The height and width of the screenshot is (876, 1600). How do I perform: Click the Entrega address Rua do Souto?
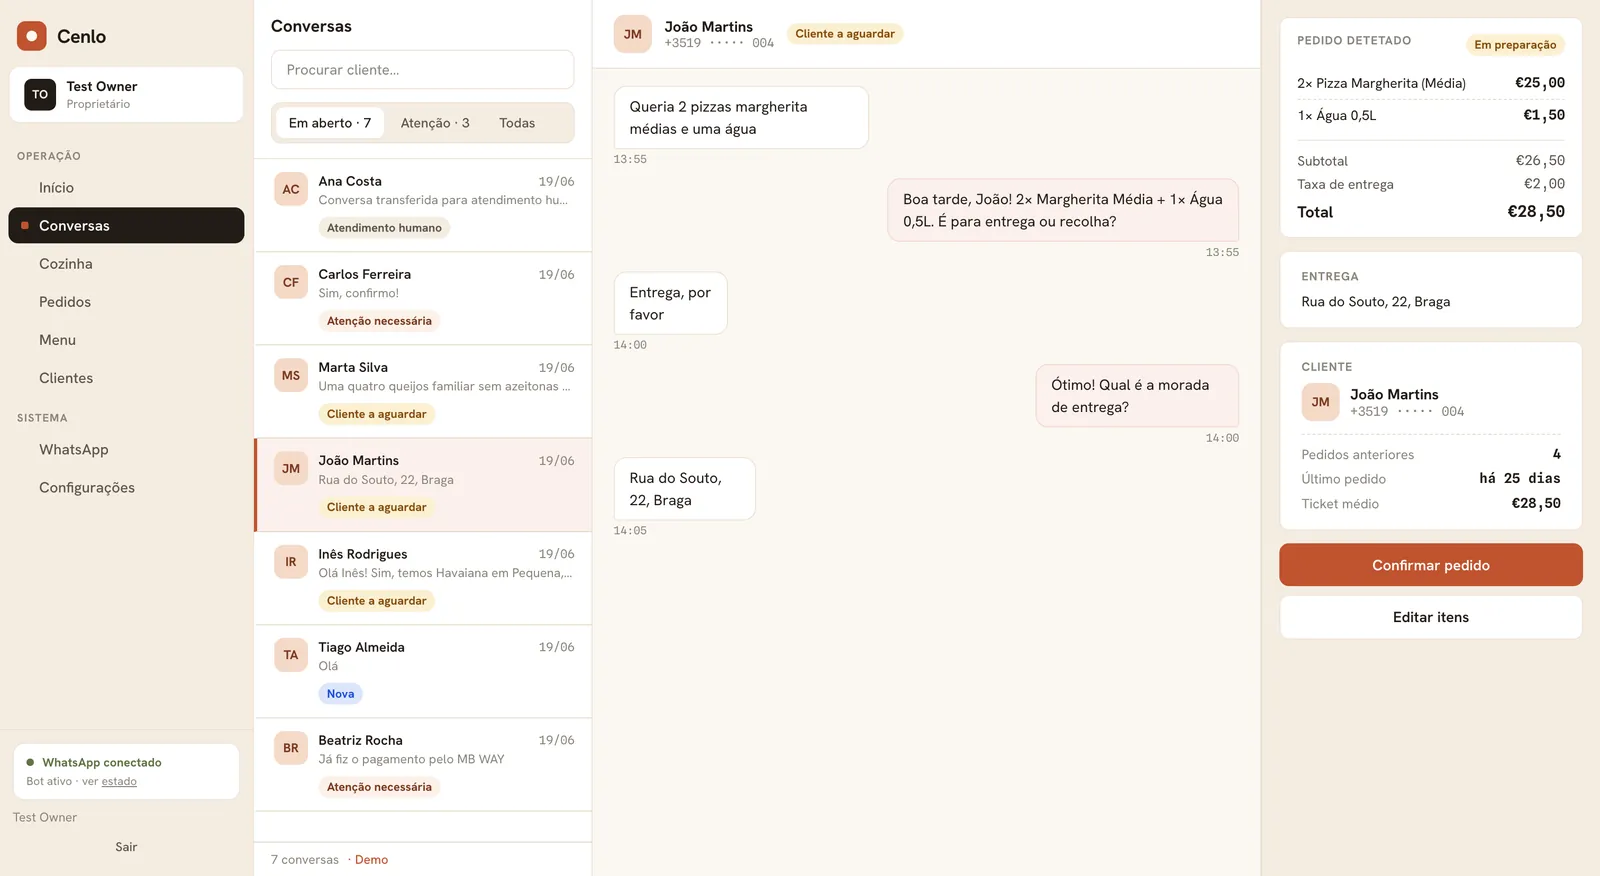(1375, 302)
